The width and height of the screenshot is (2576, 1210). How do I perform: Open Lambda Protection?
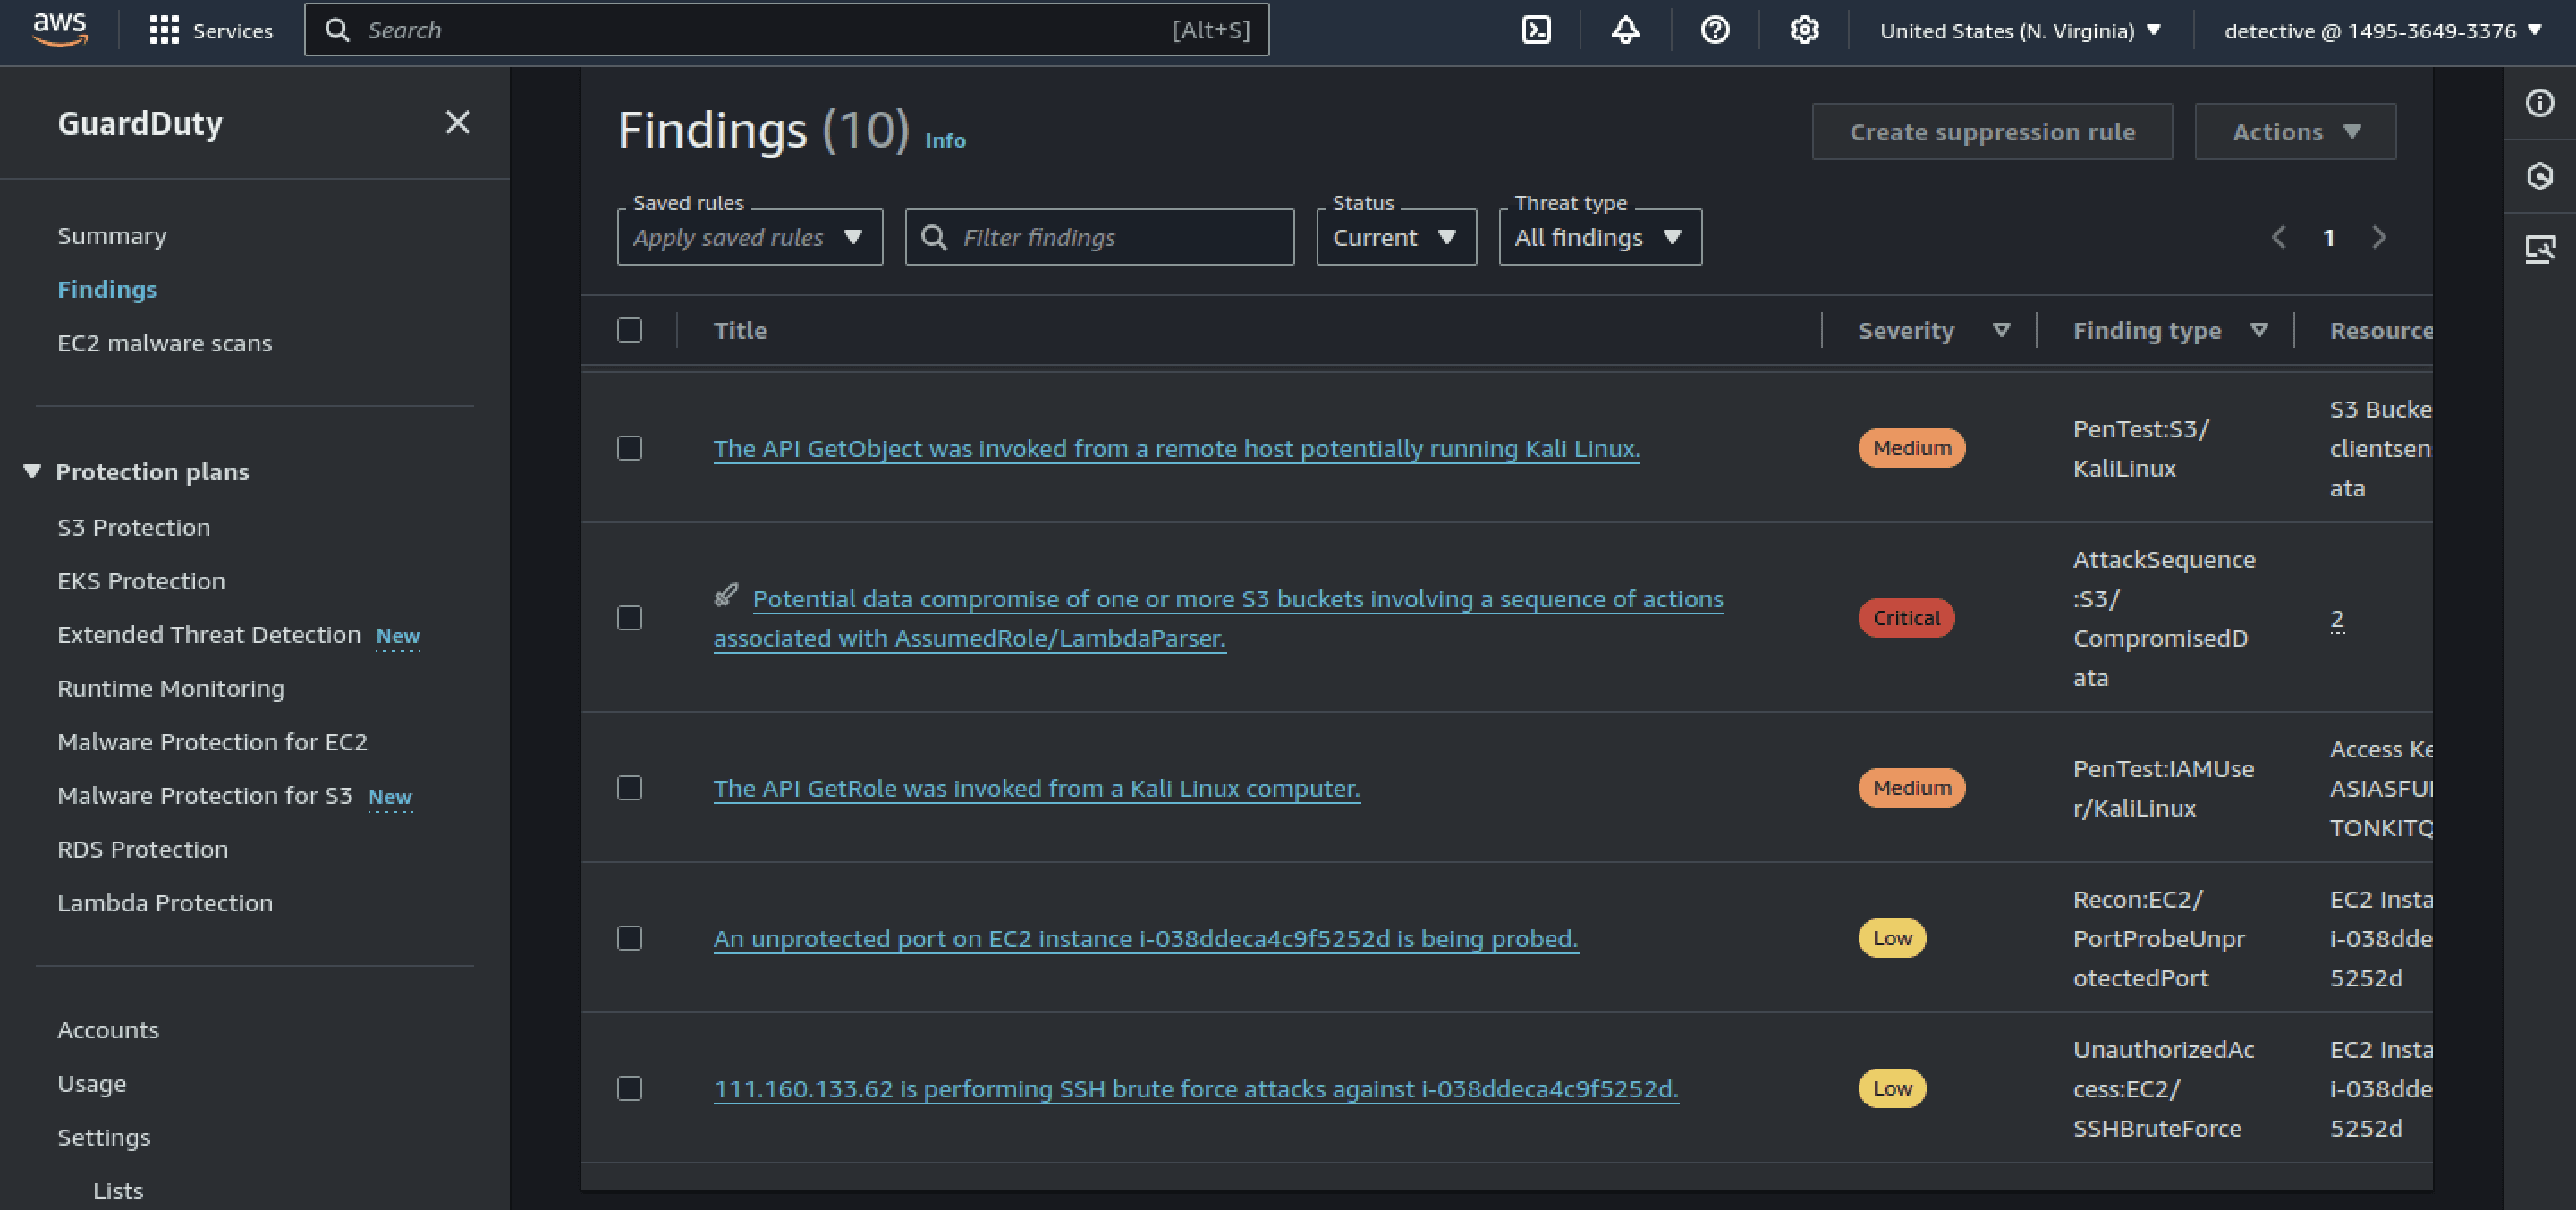coord(165,903)
